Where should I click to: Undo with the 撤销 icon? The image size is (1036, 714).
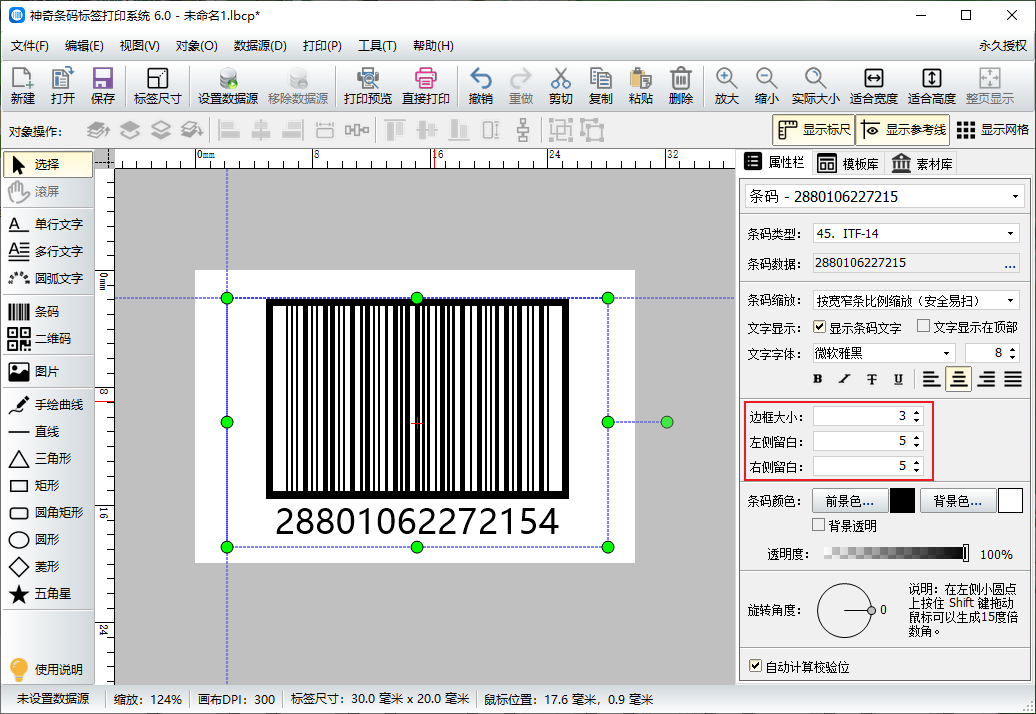[x=480, y=86]
